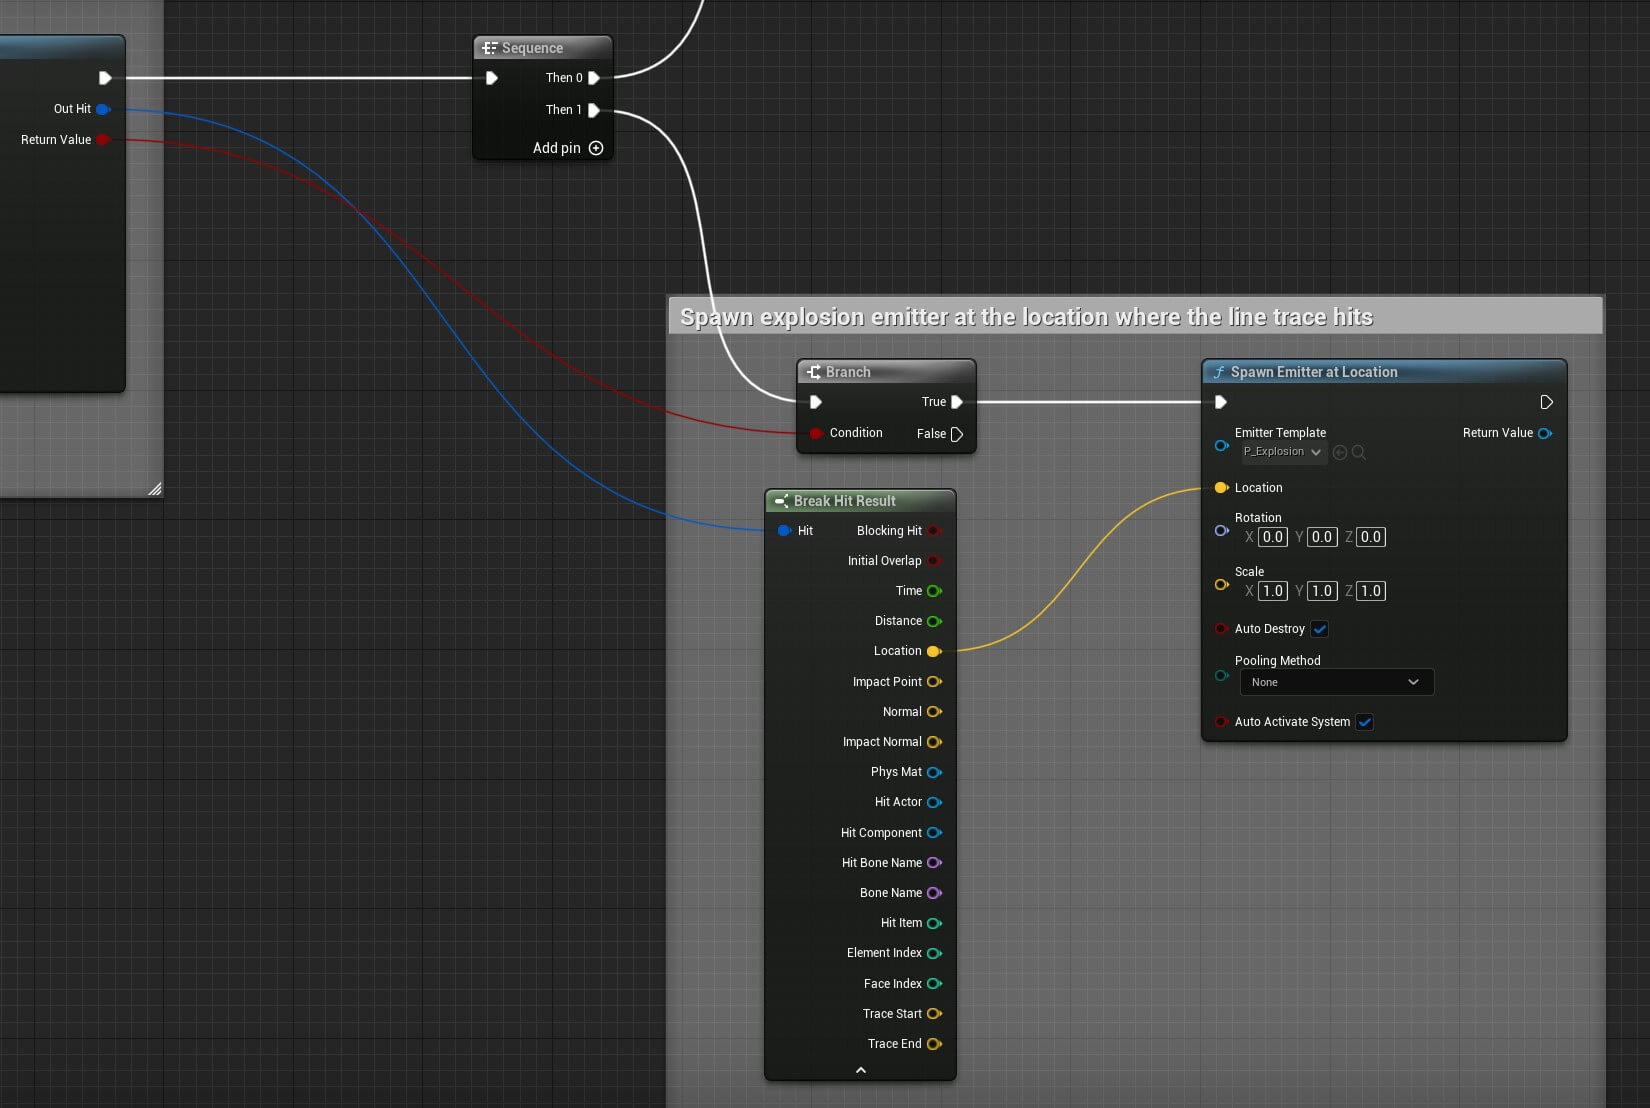Click the Time float output pin
This screenshot has height=1108, width=1650.
pos(935,591)
